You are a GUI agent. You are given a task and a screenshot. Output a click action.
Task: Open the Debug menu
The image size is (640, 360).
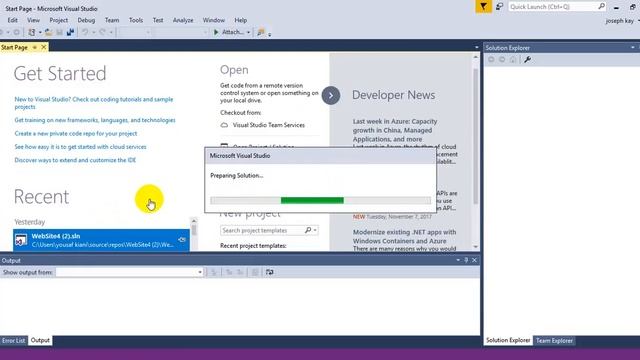pyautogui.click(x=86, y=20)
